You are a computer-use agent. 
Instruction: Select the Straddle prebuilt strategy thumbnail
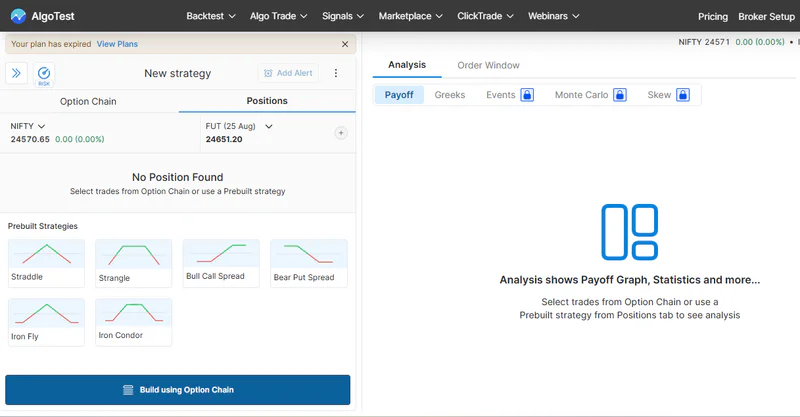(46, 263)
